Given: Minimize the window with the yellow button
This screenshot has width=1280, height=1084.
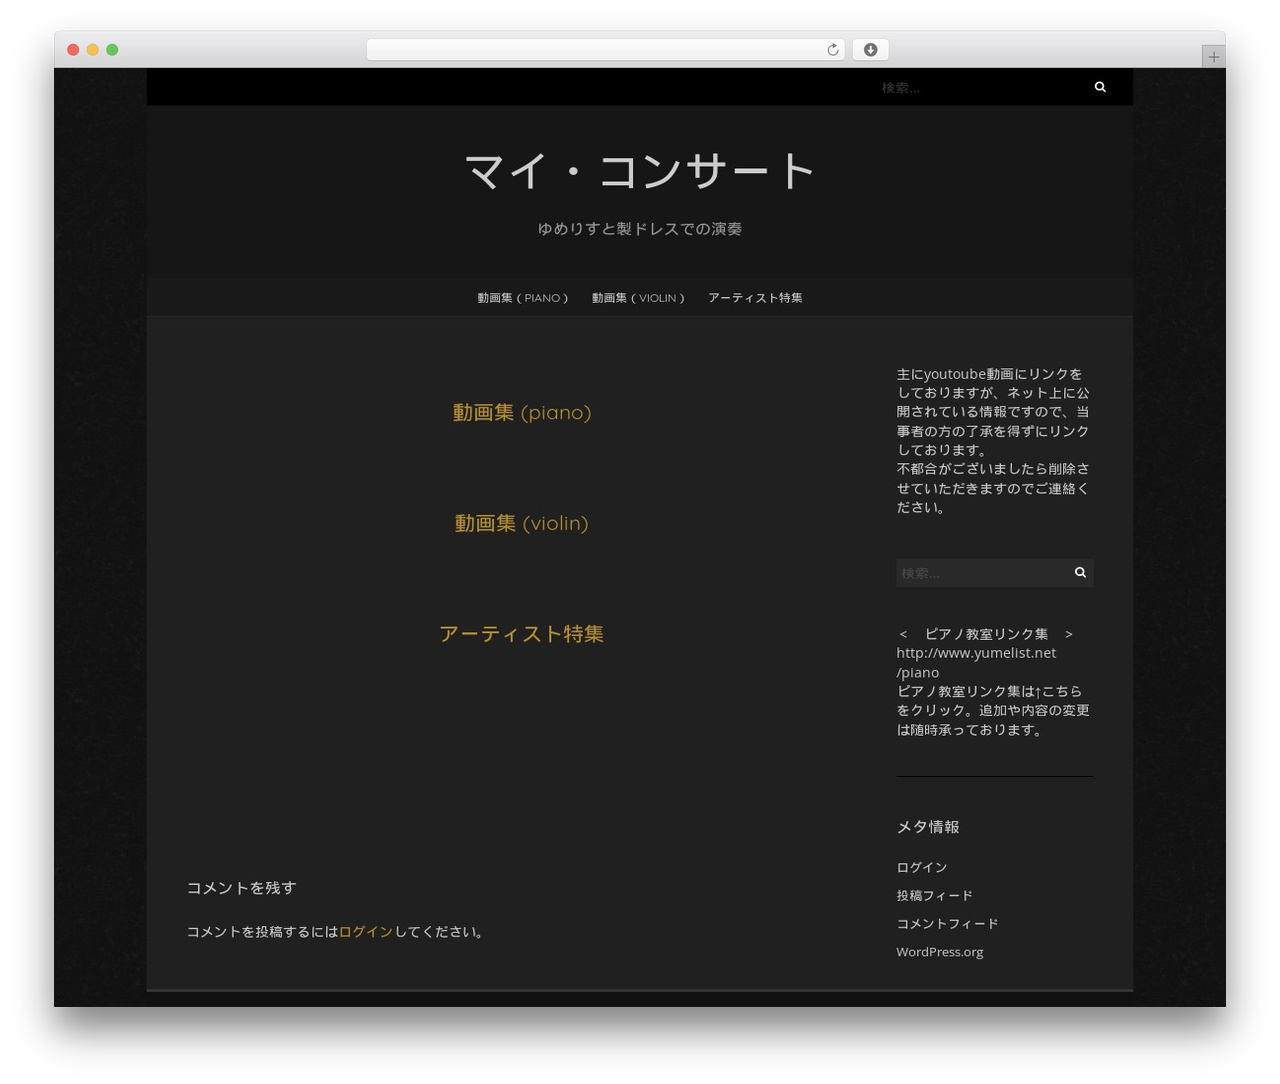Looking at the screenshot, I should click(x=92, y=50).
